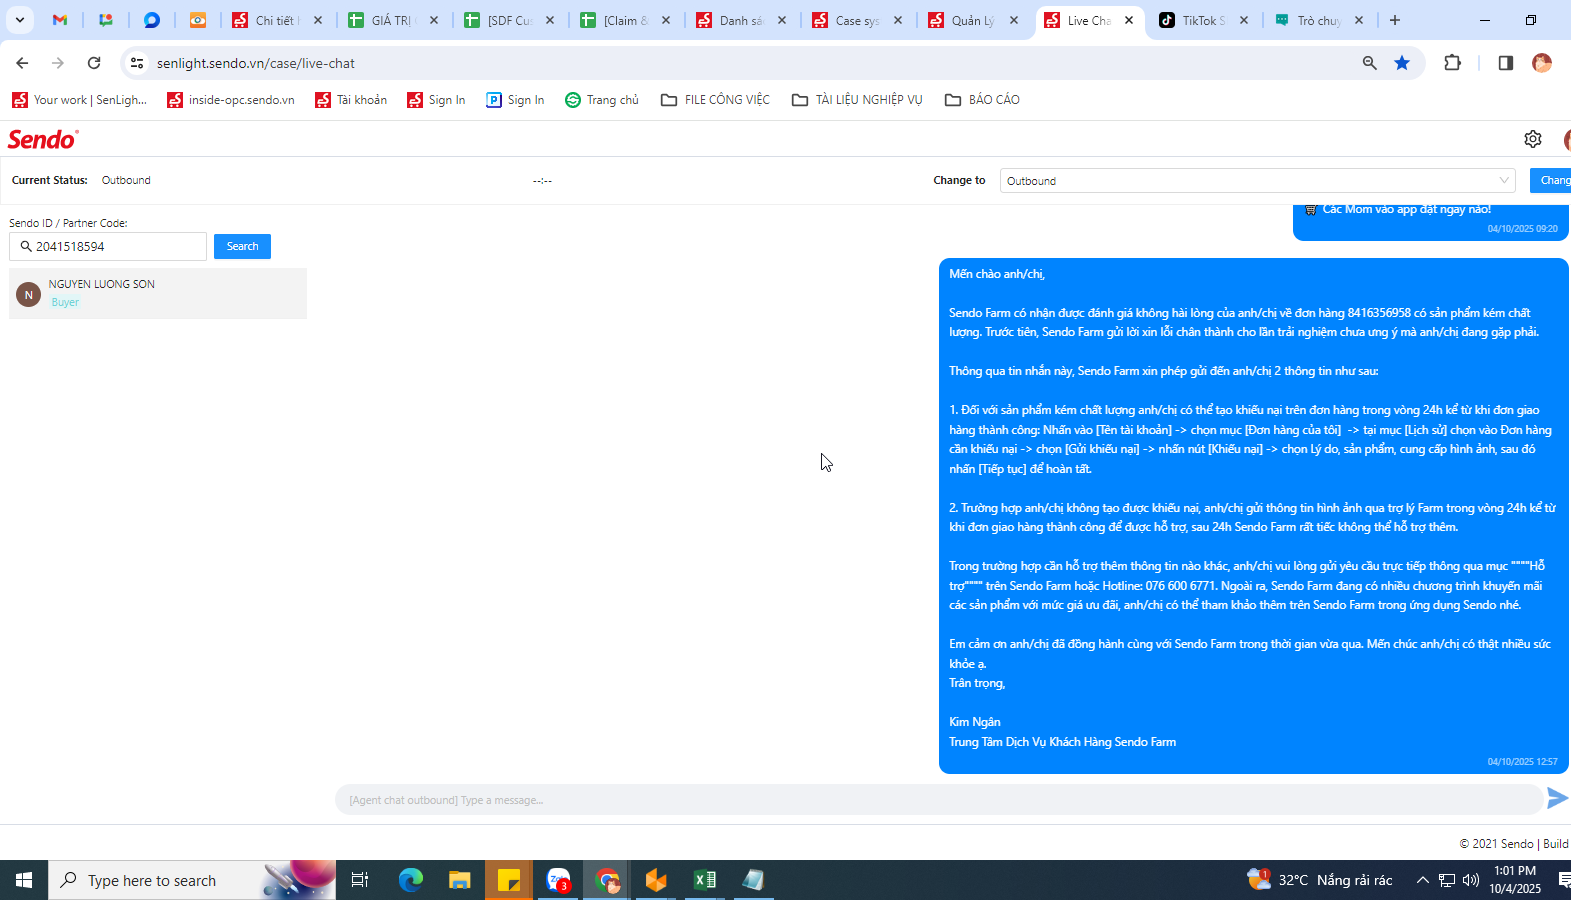The width and height of the screenshot is (1571, 900).
Task: Open Sticky Notes from the taskbar
Action: coord(509,880)
